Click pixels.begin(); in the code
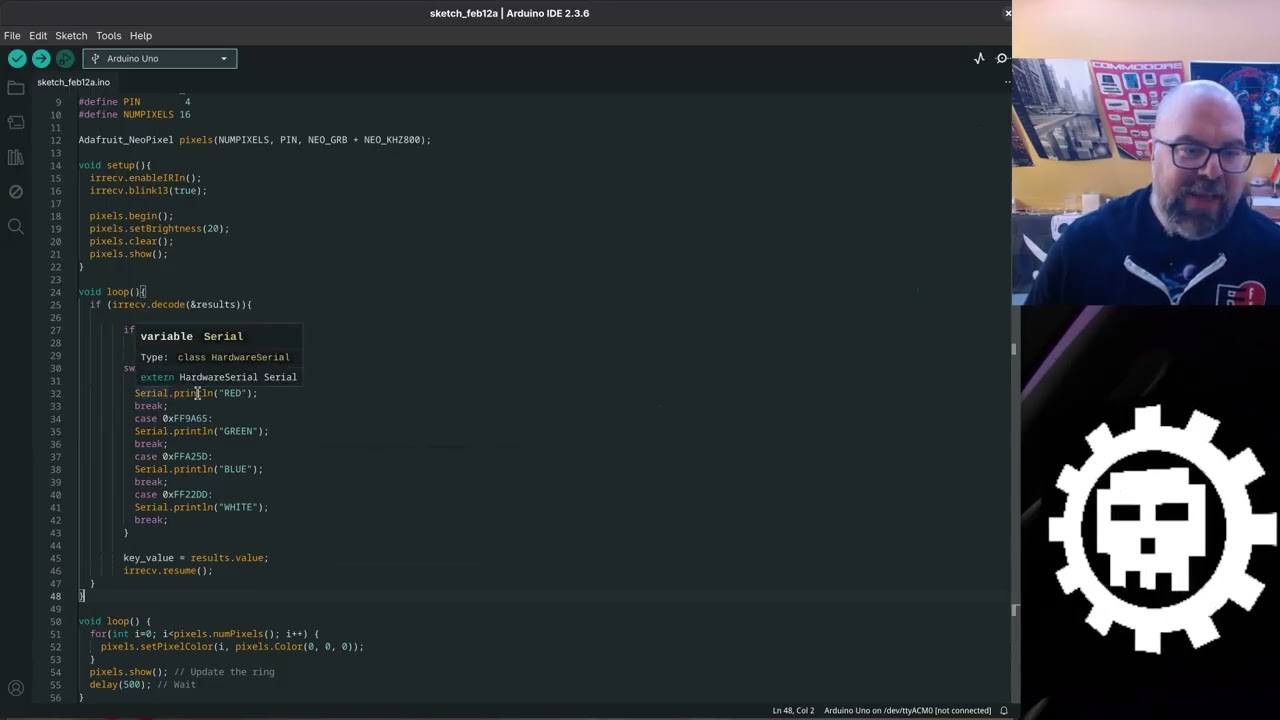Image resolution: width=1280 pixels, height=720 pixels. [x=131, y=216]
